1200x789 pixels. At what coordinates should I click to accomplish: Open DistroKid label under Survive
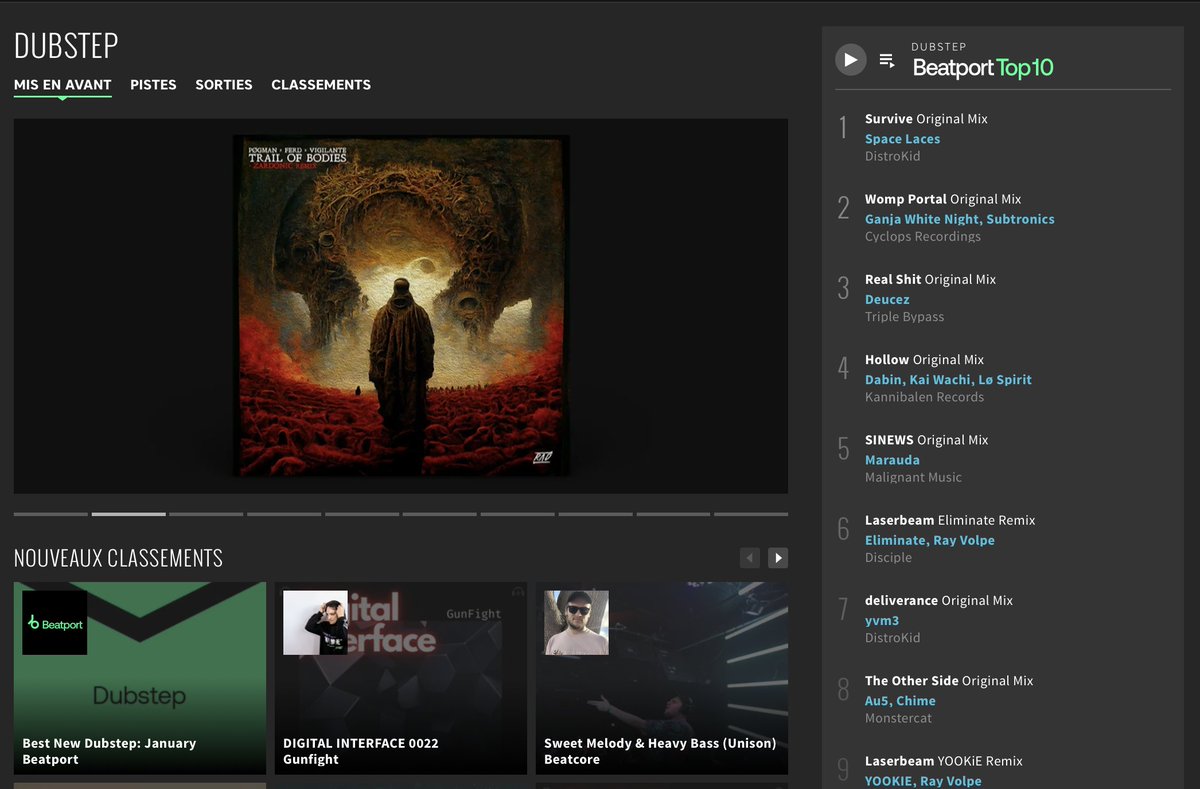tap(892, 156)
